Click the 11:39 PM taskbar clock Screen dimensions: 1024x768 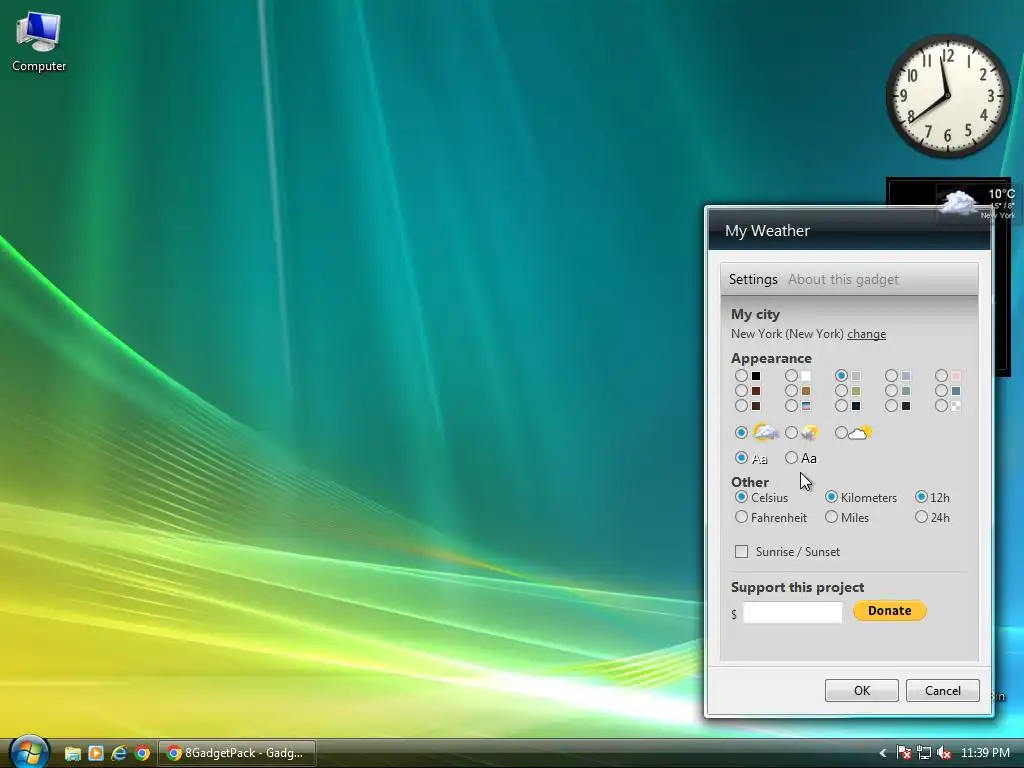pos(985,753)
